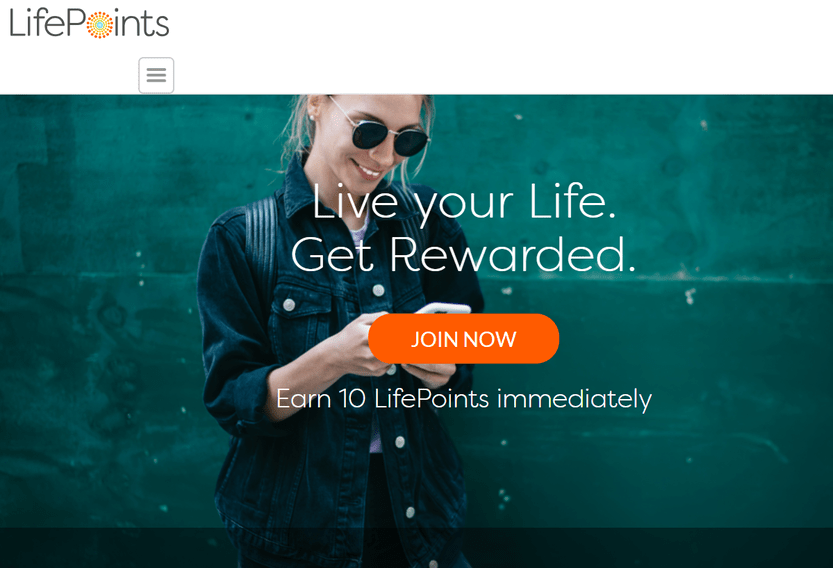833x568 pixels.
Task: Click the phone in the woman's hands
Action: (444, 308)
